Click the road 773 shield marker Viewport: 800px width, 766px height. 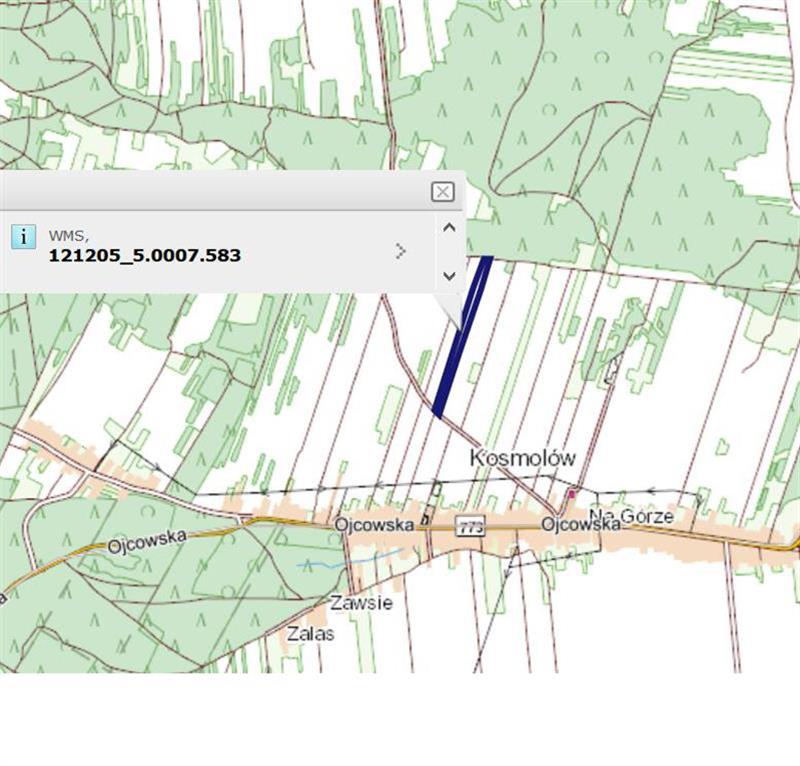pos(469,525)
